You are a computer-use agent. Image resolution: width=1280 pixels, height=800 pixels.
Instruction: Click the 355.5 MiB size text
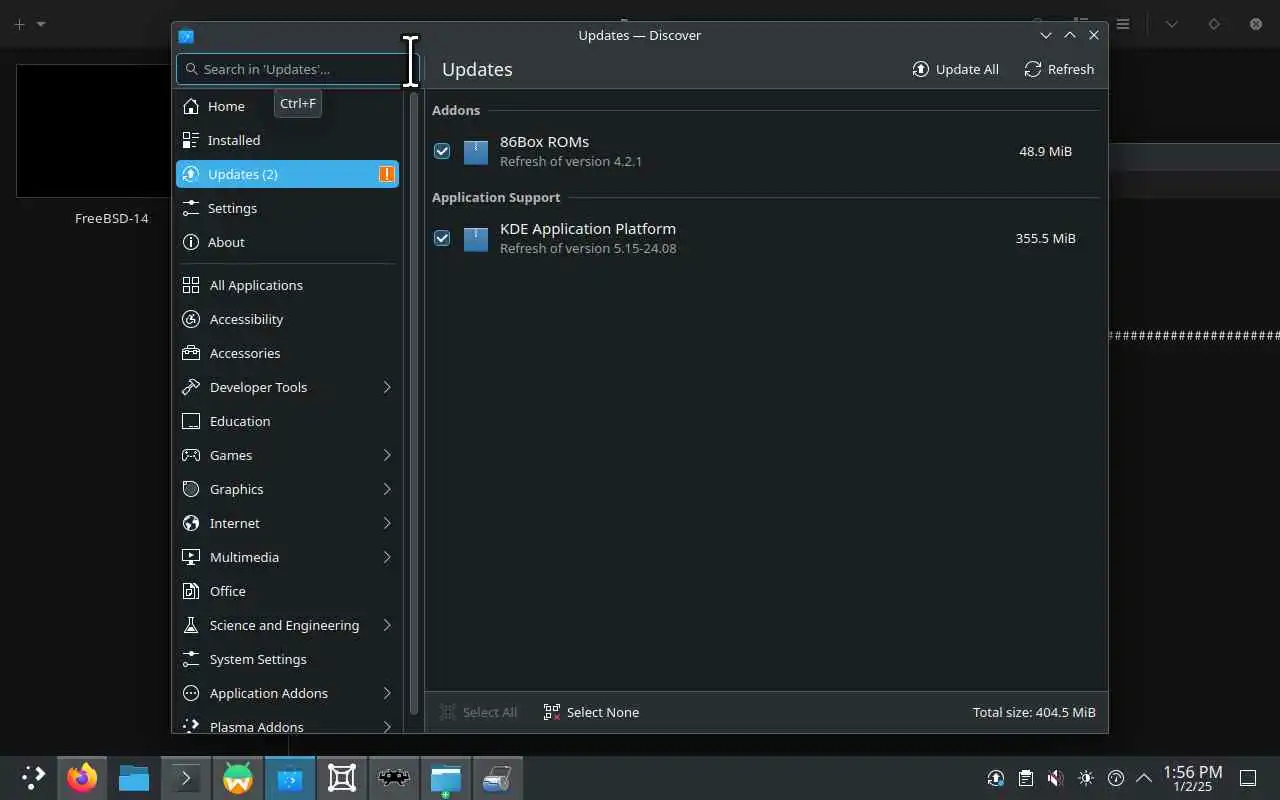[x=1045, y=238]
